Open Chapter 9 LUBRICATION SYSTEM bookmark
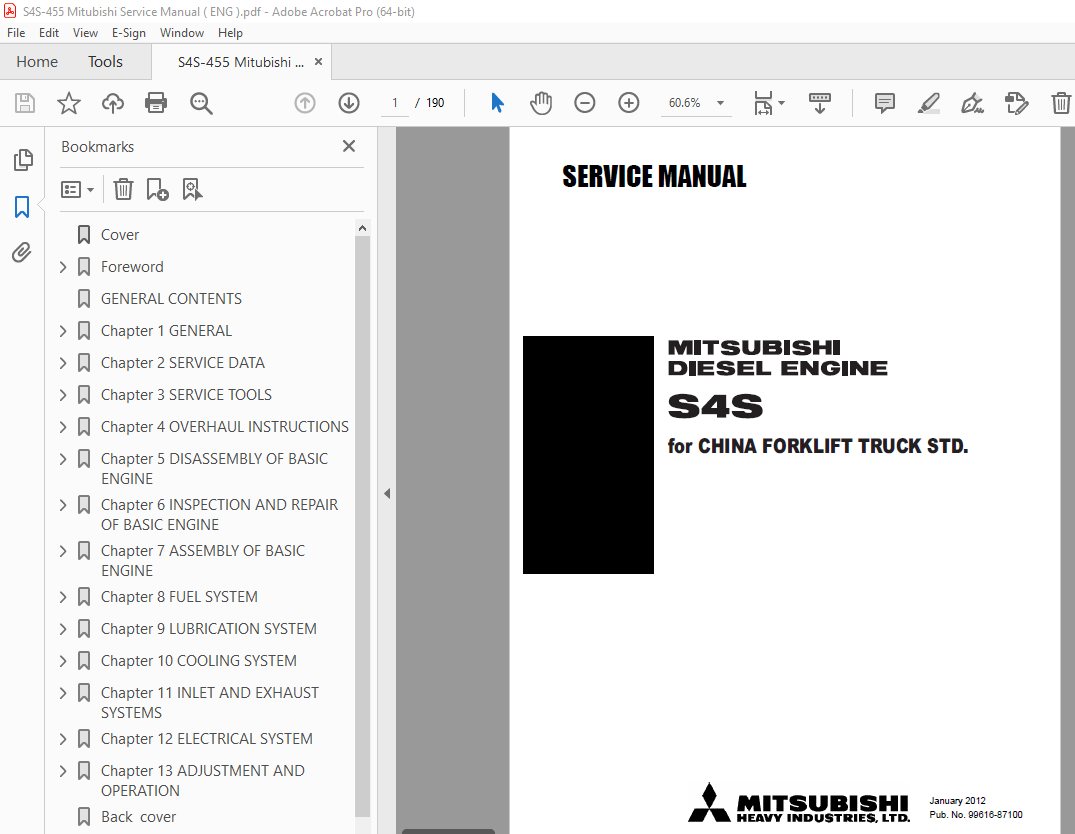 pyautogui.click(x=209, y=629)
